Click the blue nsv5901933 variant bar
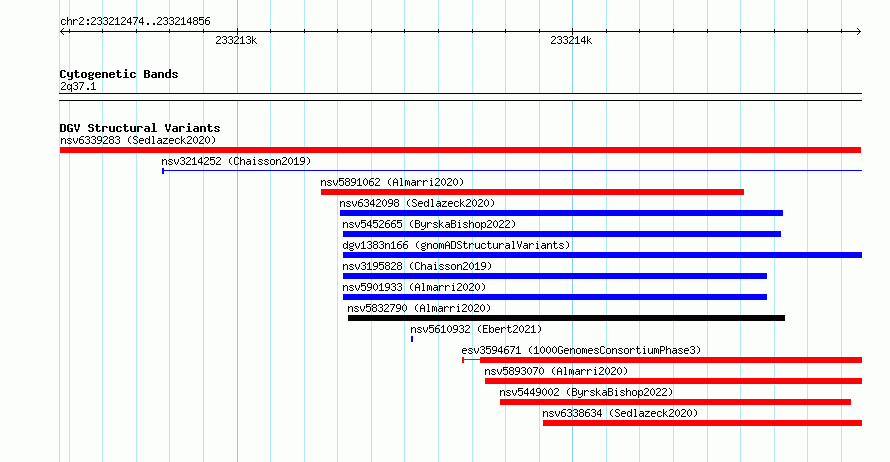The width and height of the screenshot is (890, 462). 555,297
